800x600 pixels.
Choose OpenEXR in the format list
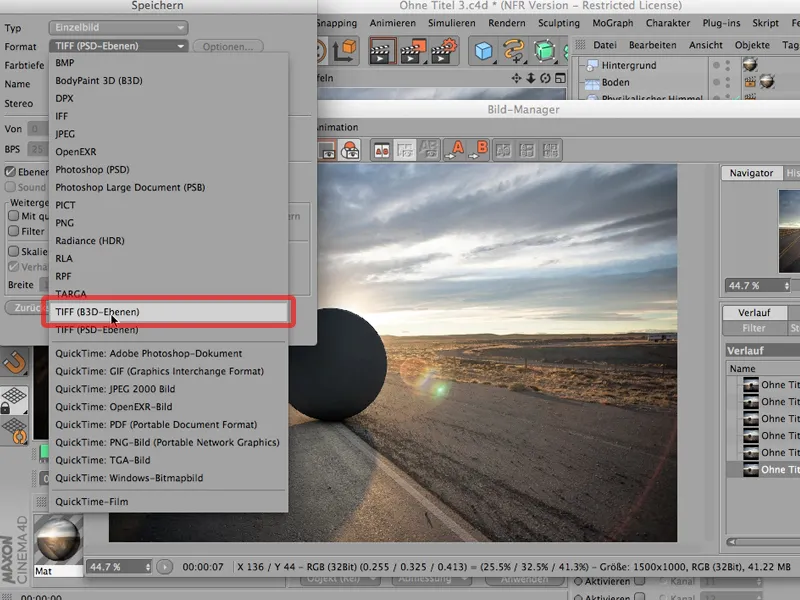coord(168,152)
